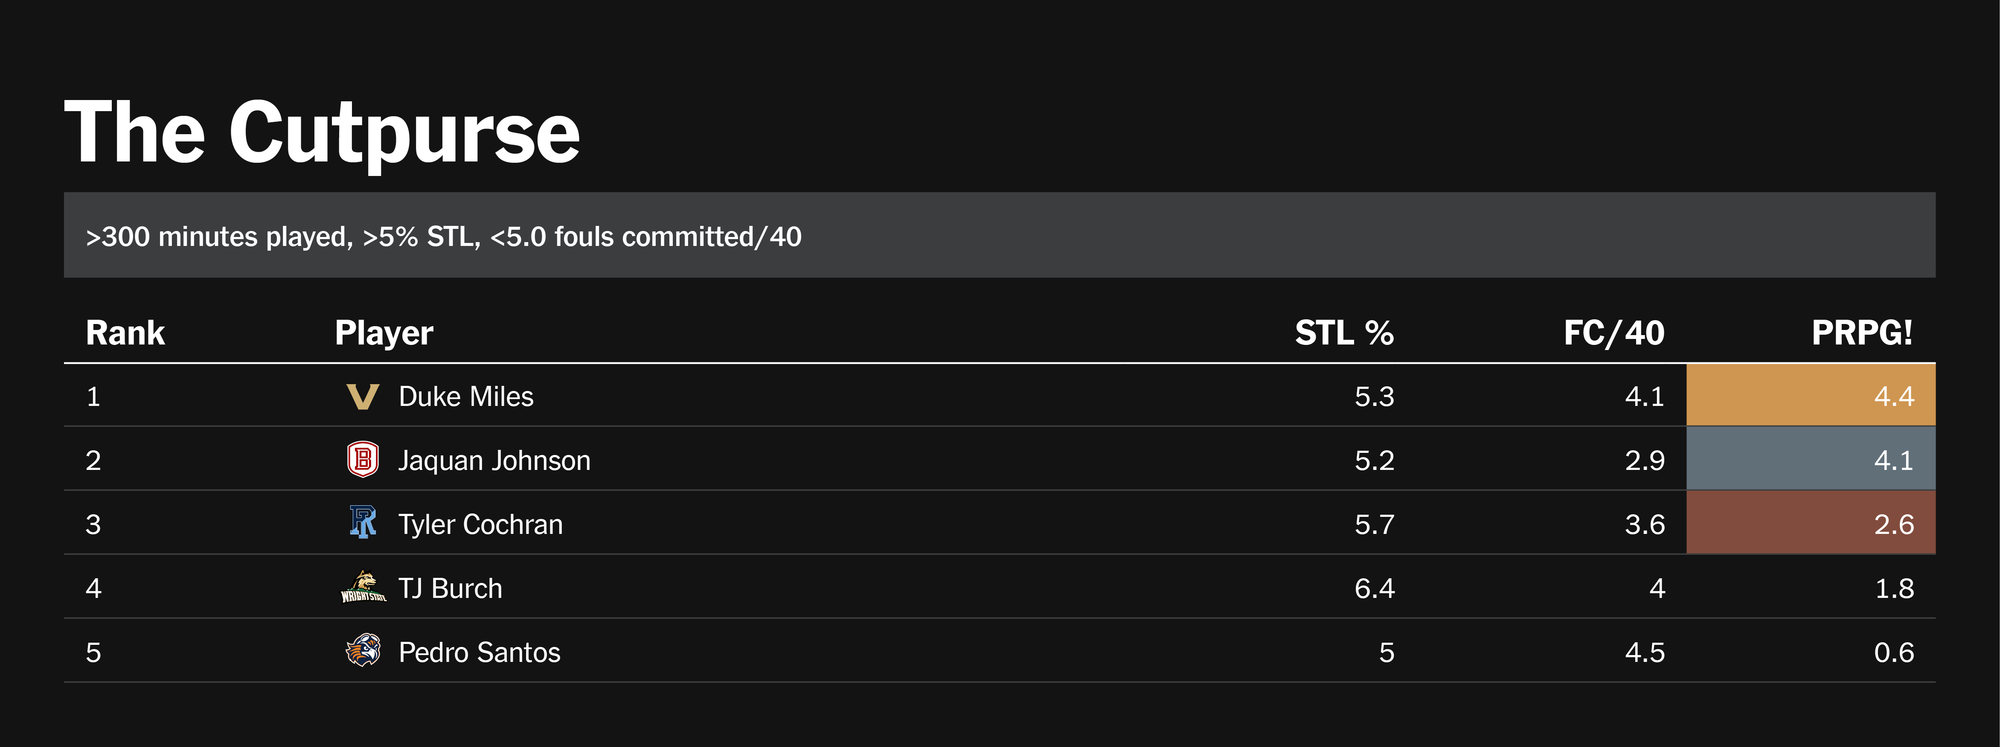Sort by the PRPG! column header
The height and width of the screenshot is (747, 2000).
(1861, 333)
